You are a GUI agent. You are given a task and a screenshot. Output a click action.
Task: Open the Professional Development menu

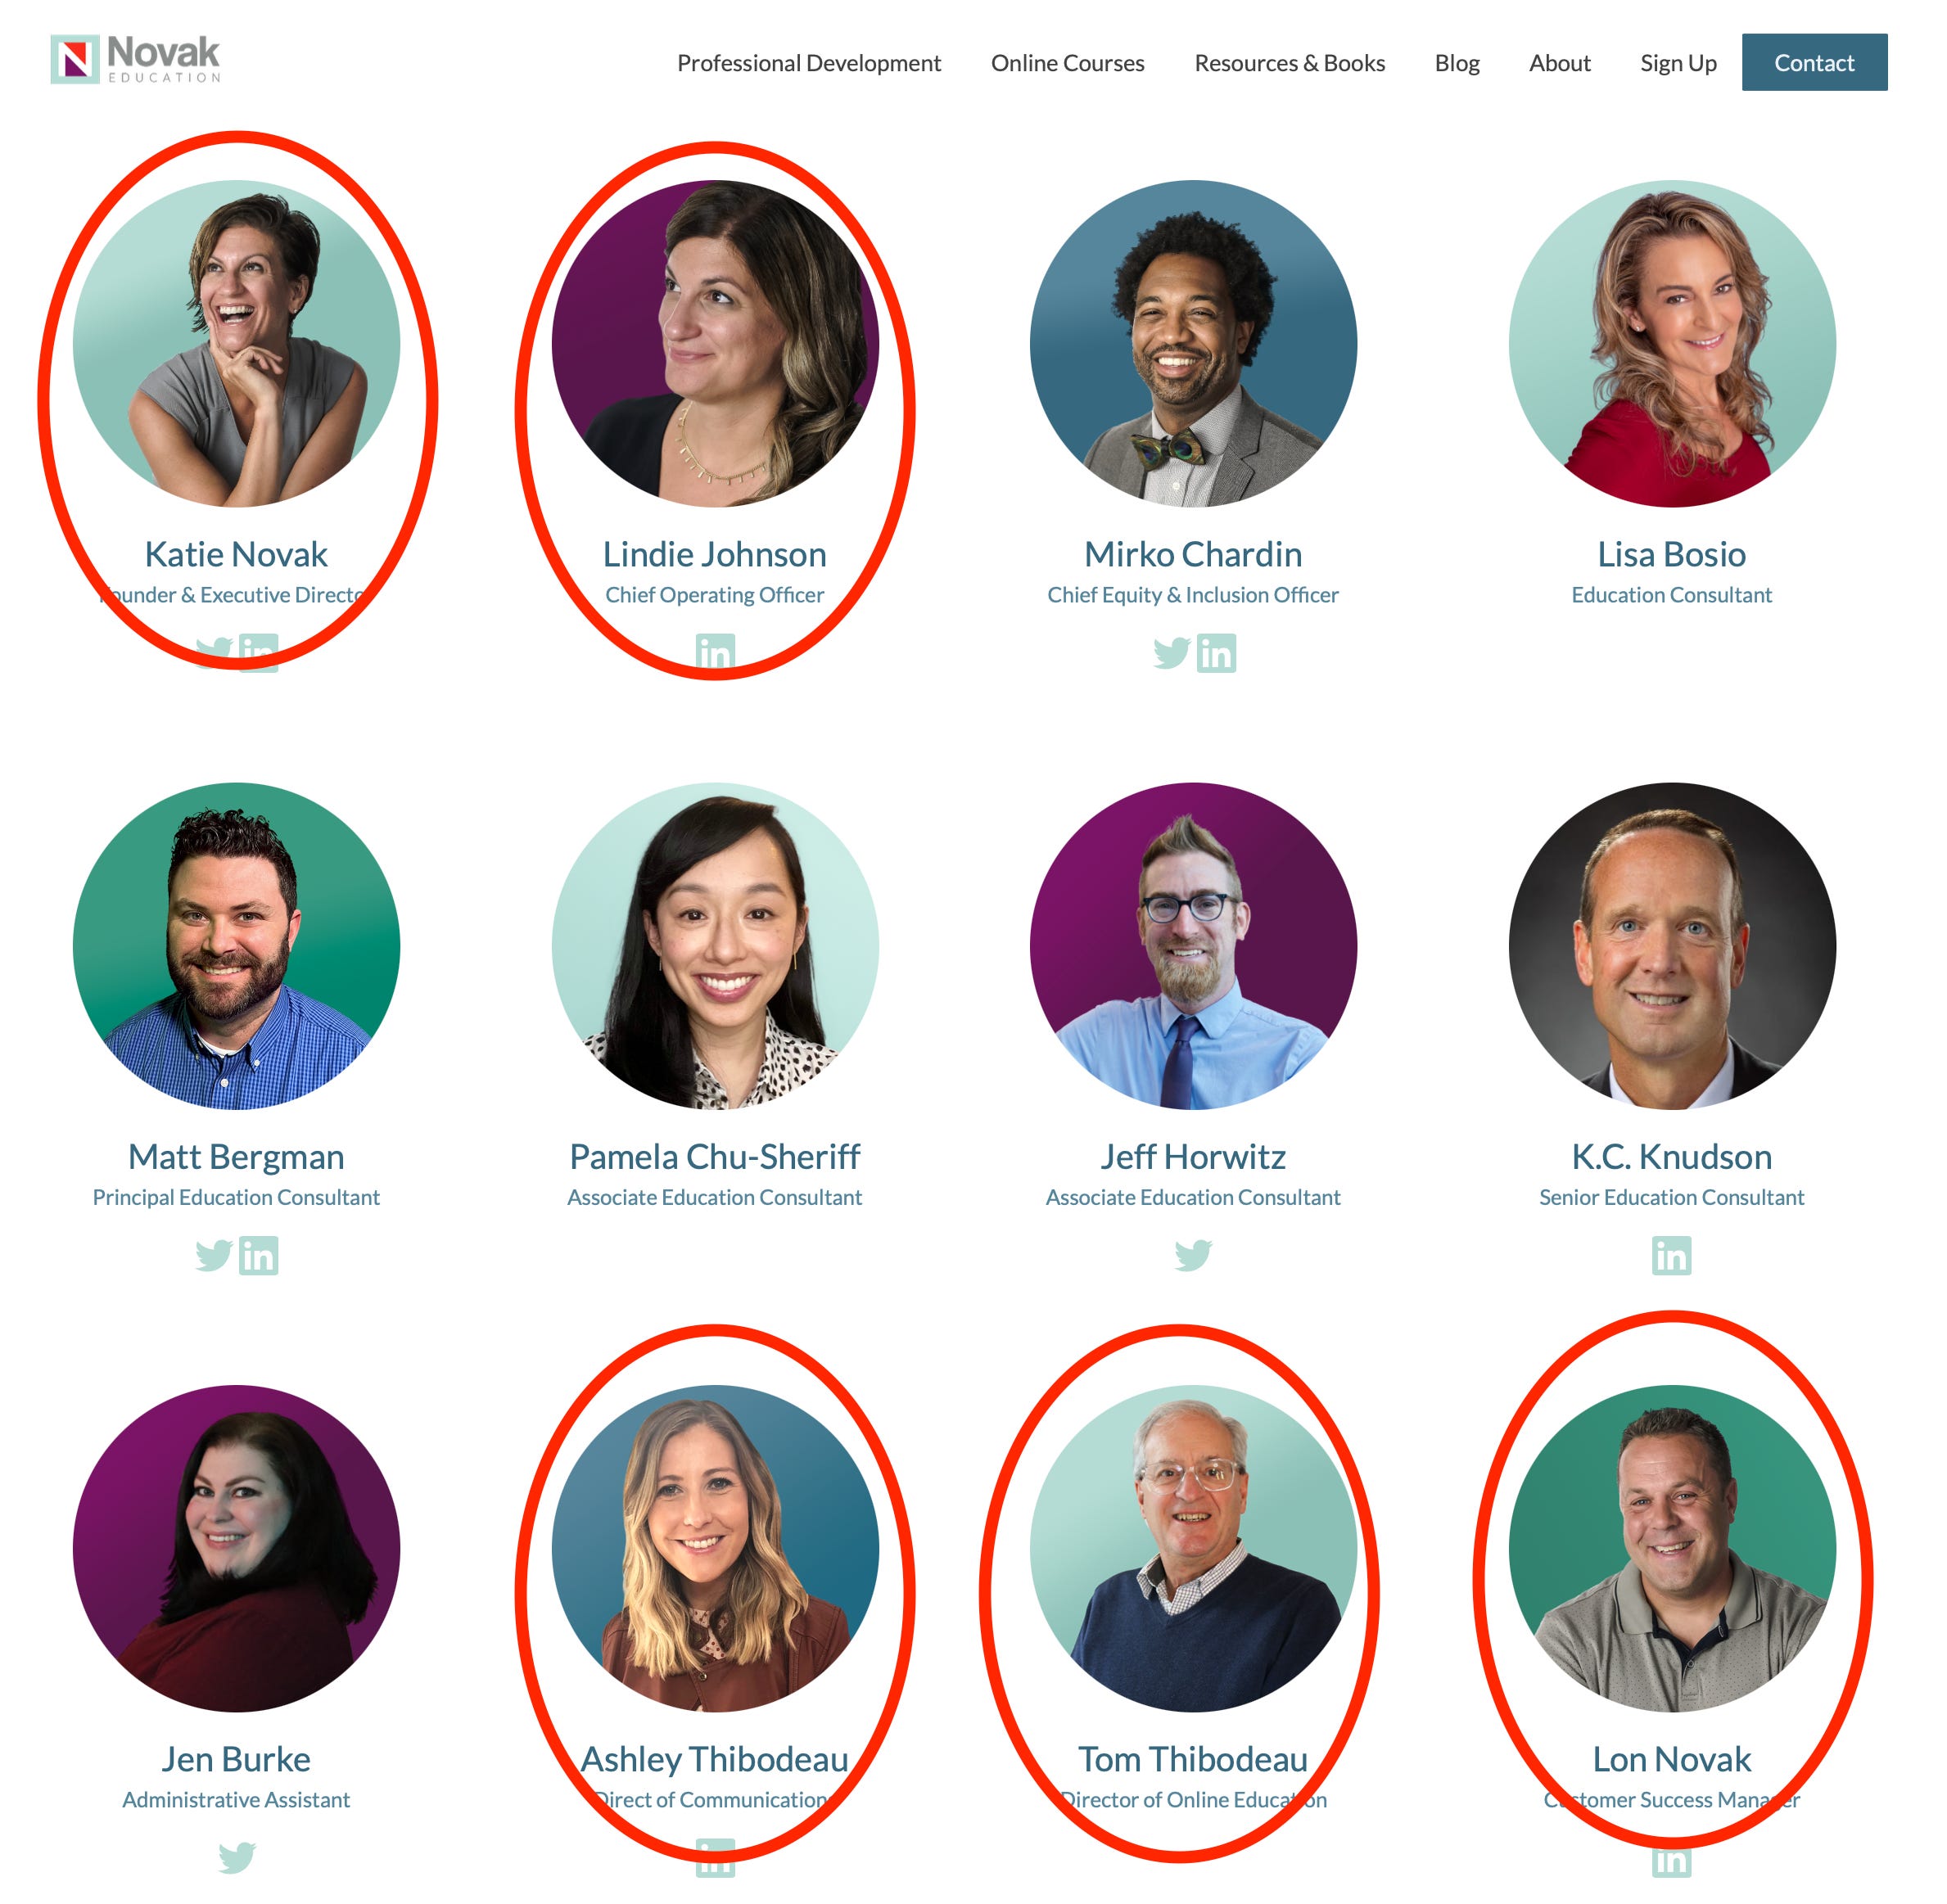coord(809,63)
